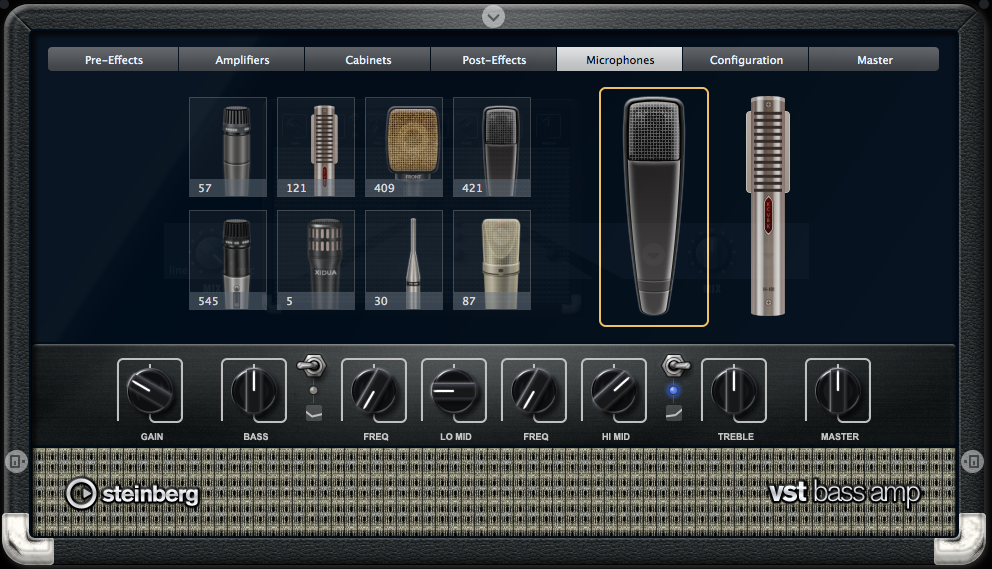Select the 30 pencil microphone
Viewport: 992px width, 569px height.
tap(404, 260)
